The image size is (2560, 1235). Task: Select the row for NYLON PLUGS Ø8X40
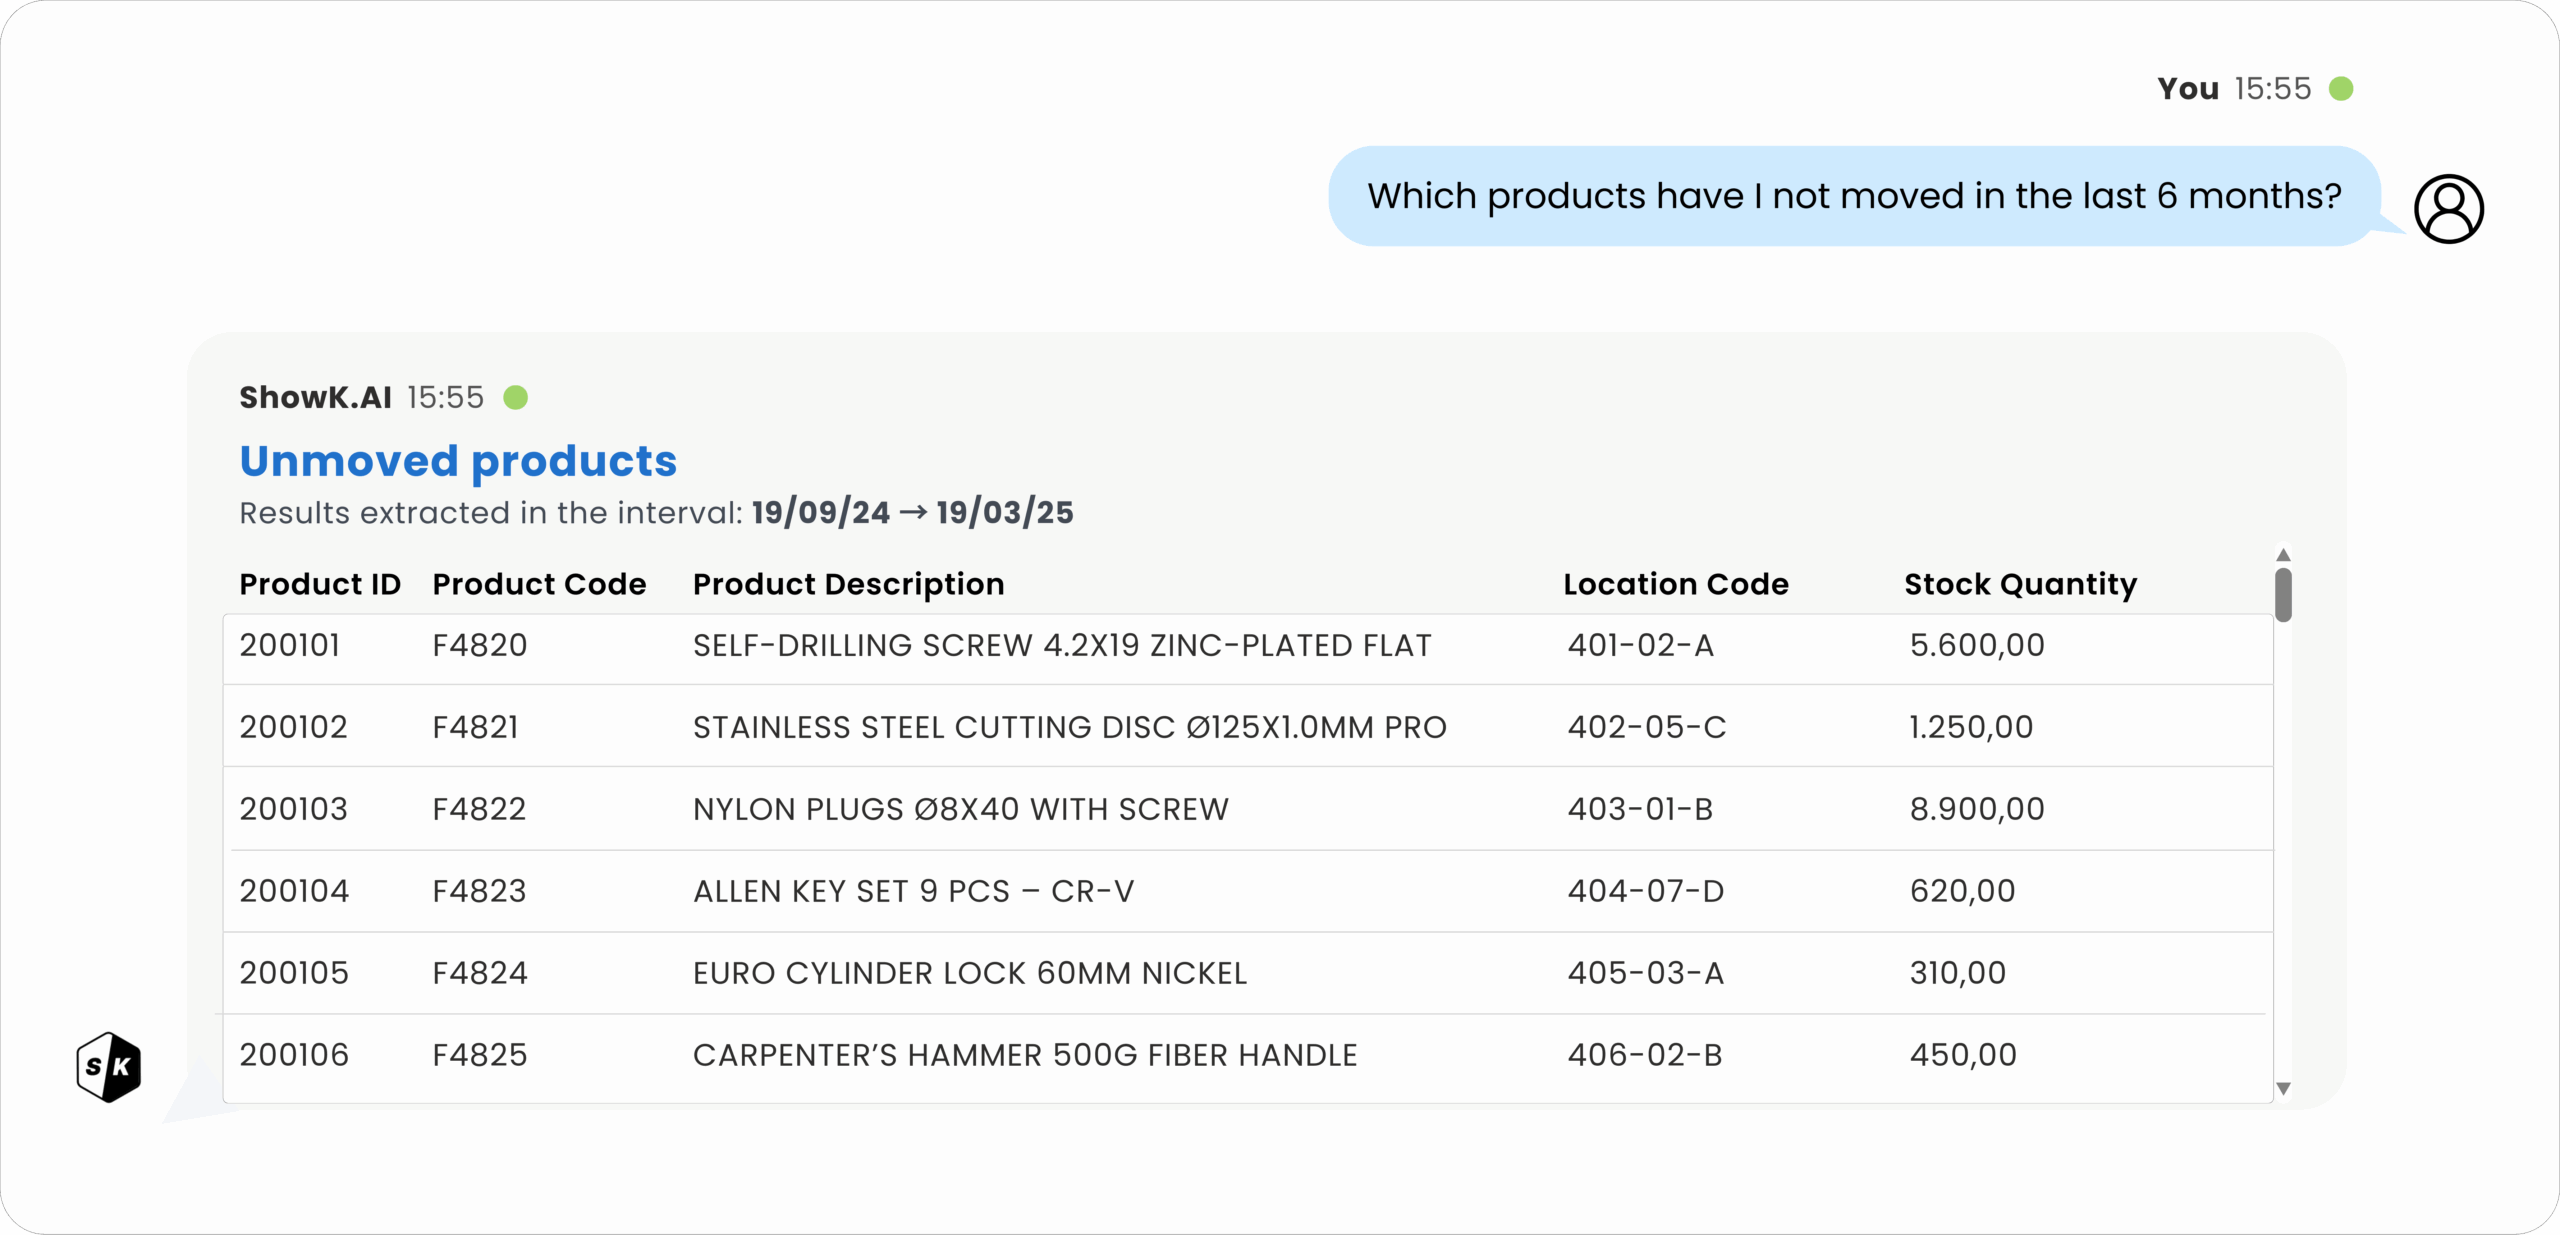tap(1100, 809)
